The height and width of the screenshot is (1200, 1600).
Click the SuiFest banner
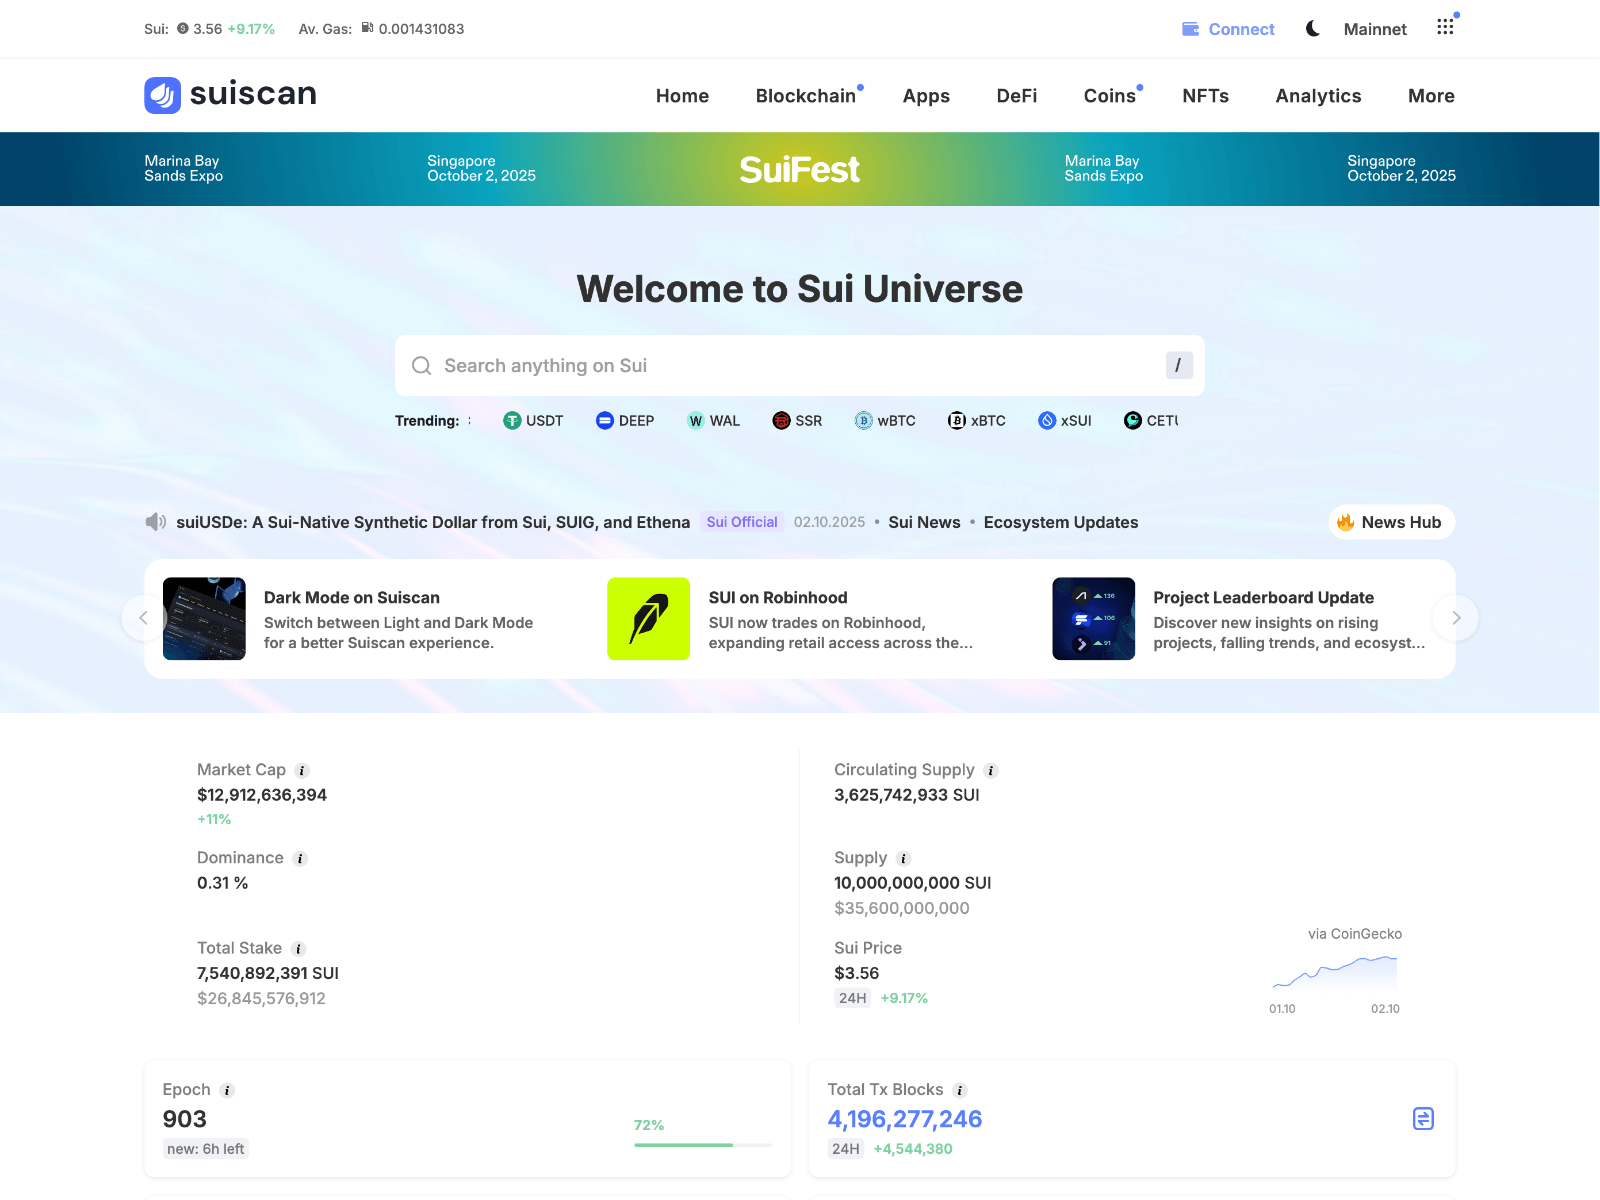[x=800, y=169]
